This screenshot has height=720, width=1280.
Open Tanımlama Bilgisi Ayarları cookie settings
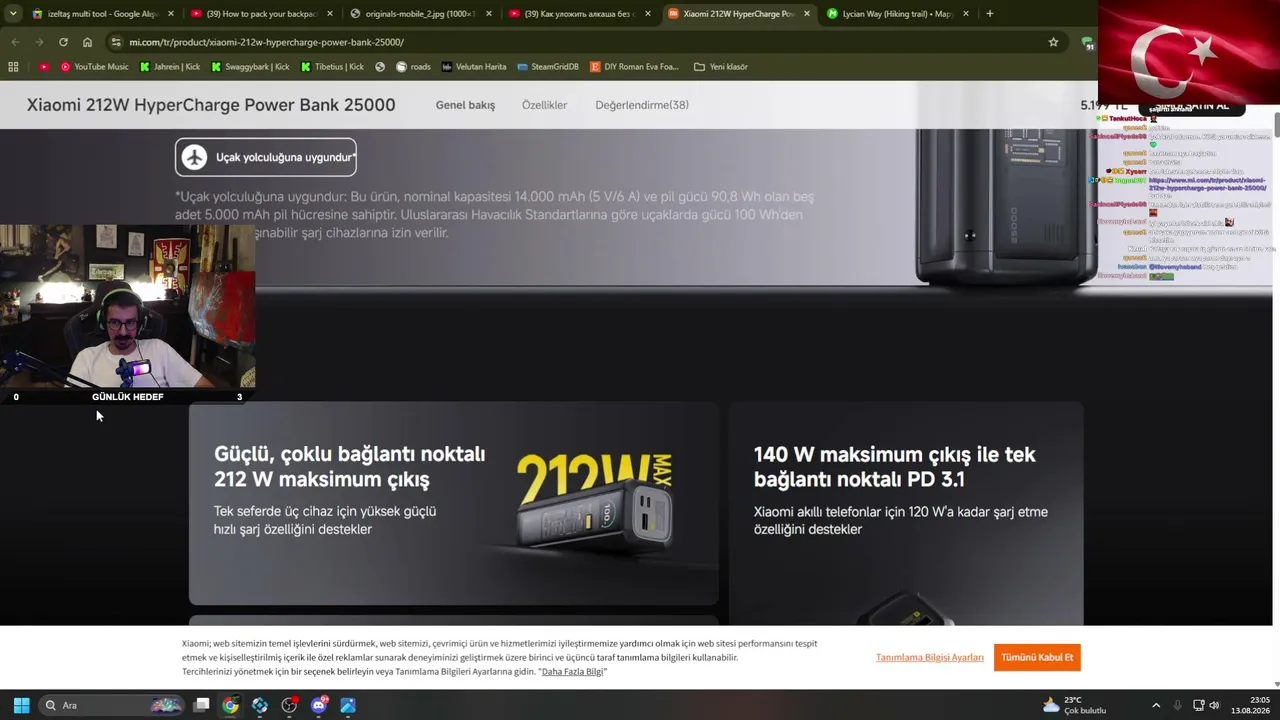930,657
